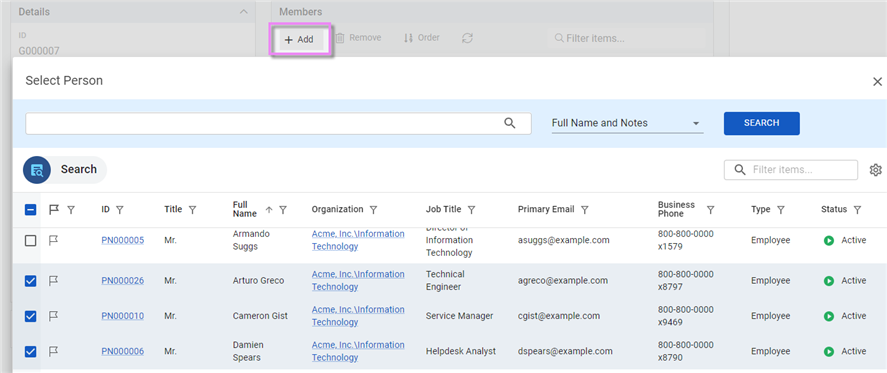The height and width of the screenshot is (373, 887).
Task: Click phone x9469 cell
Action: pos(686,316)
